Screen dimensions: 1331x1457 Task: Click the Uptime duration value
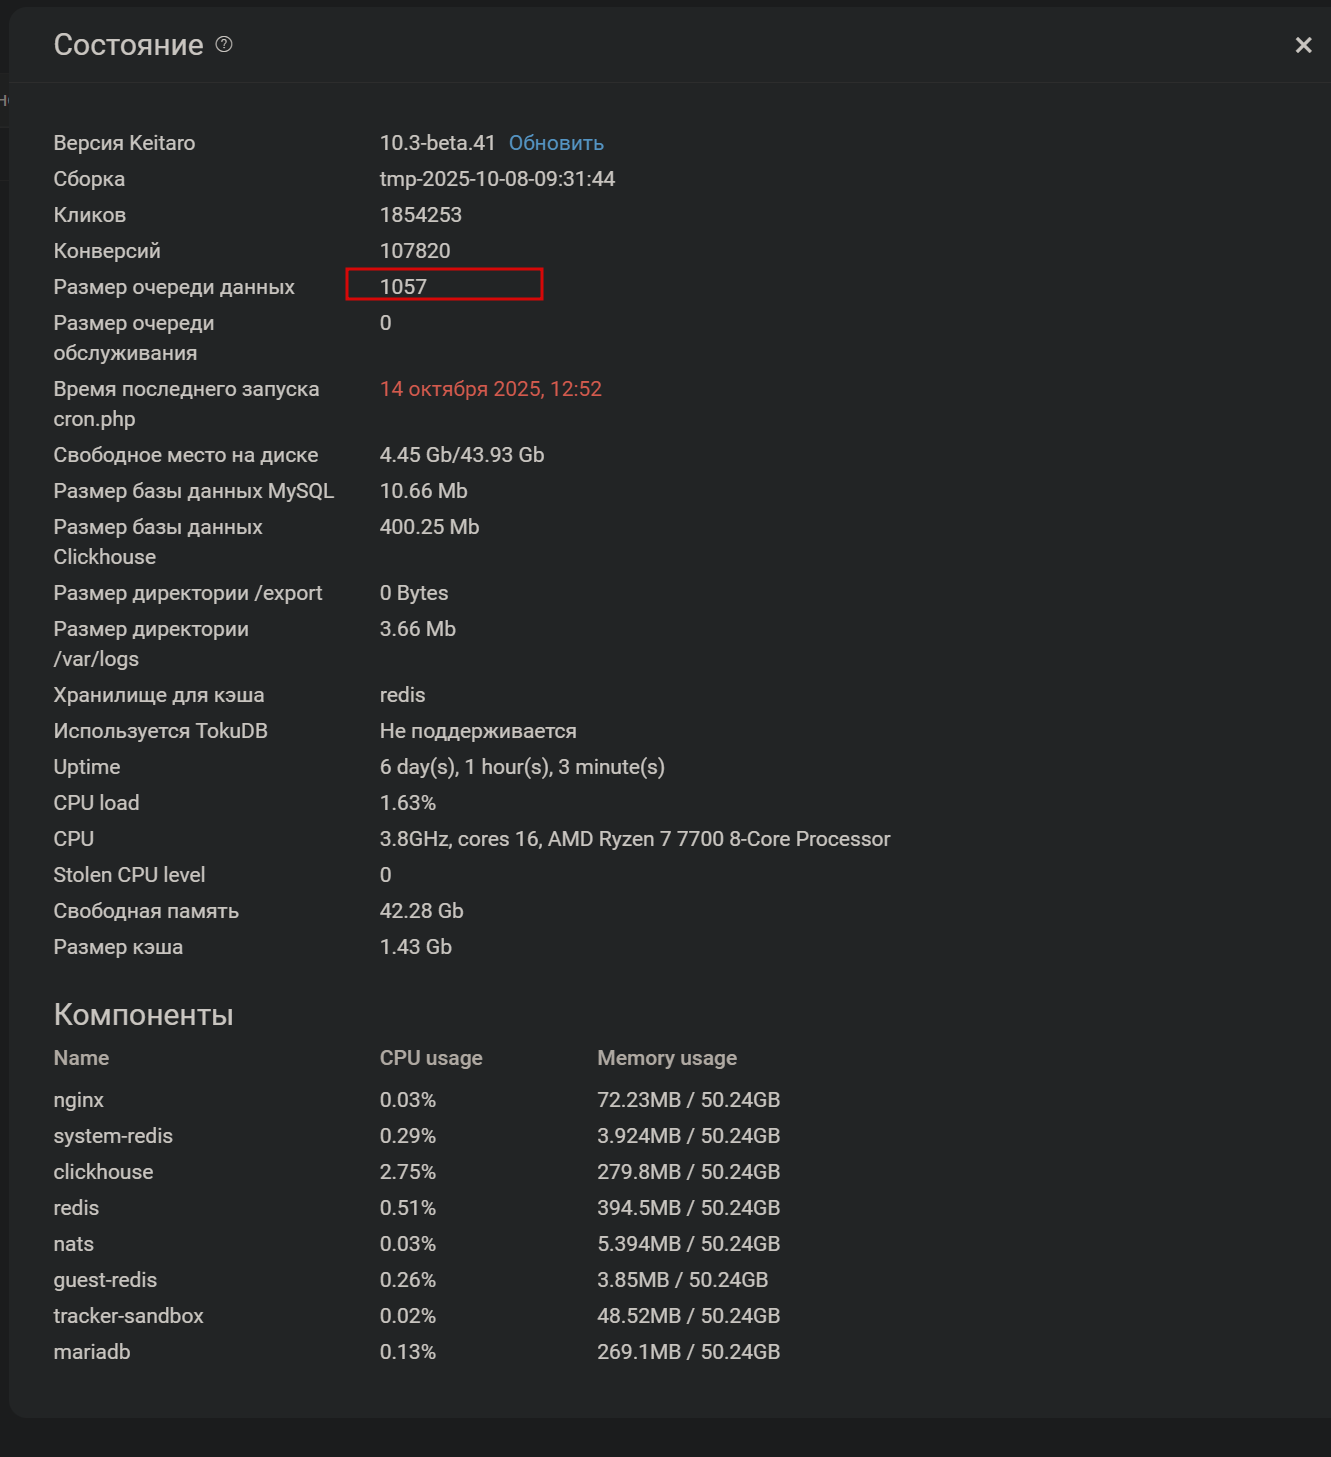click(x=522, y=767)
